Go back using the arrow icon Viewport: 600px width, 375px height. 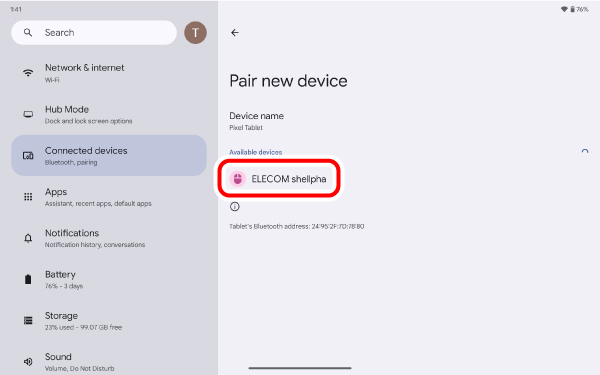235,33
